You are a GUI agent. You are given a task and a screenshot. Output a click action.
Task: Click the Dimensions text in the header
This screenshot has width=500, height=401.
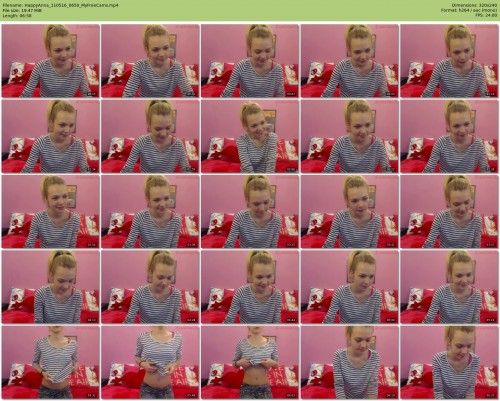(x=475, y=6)
